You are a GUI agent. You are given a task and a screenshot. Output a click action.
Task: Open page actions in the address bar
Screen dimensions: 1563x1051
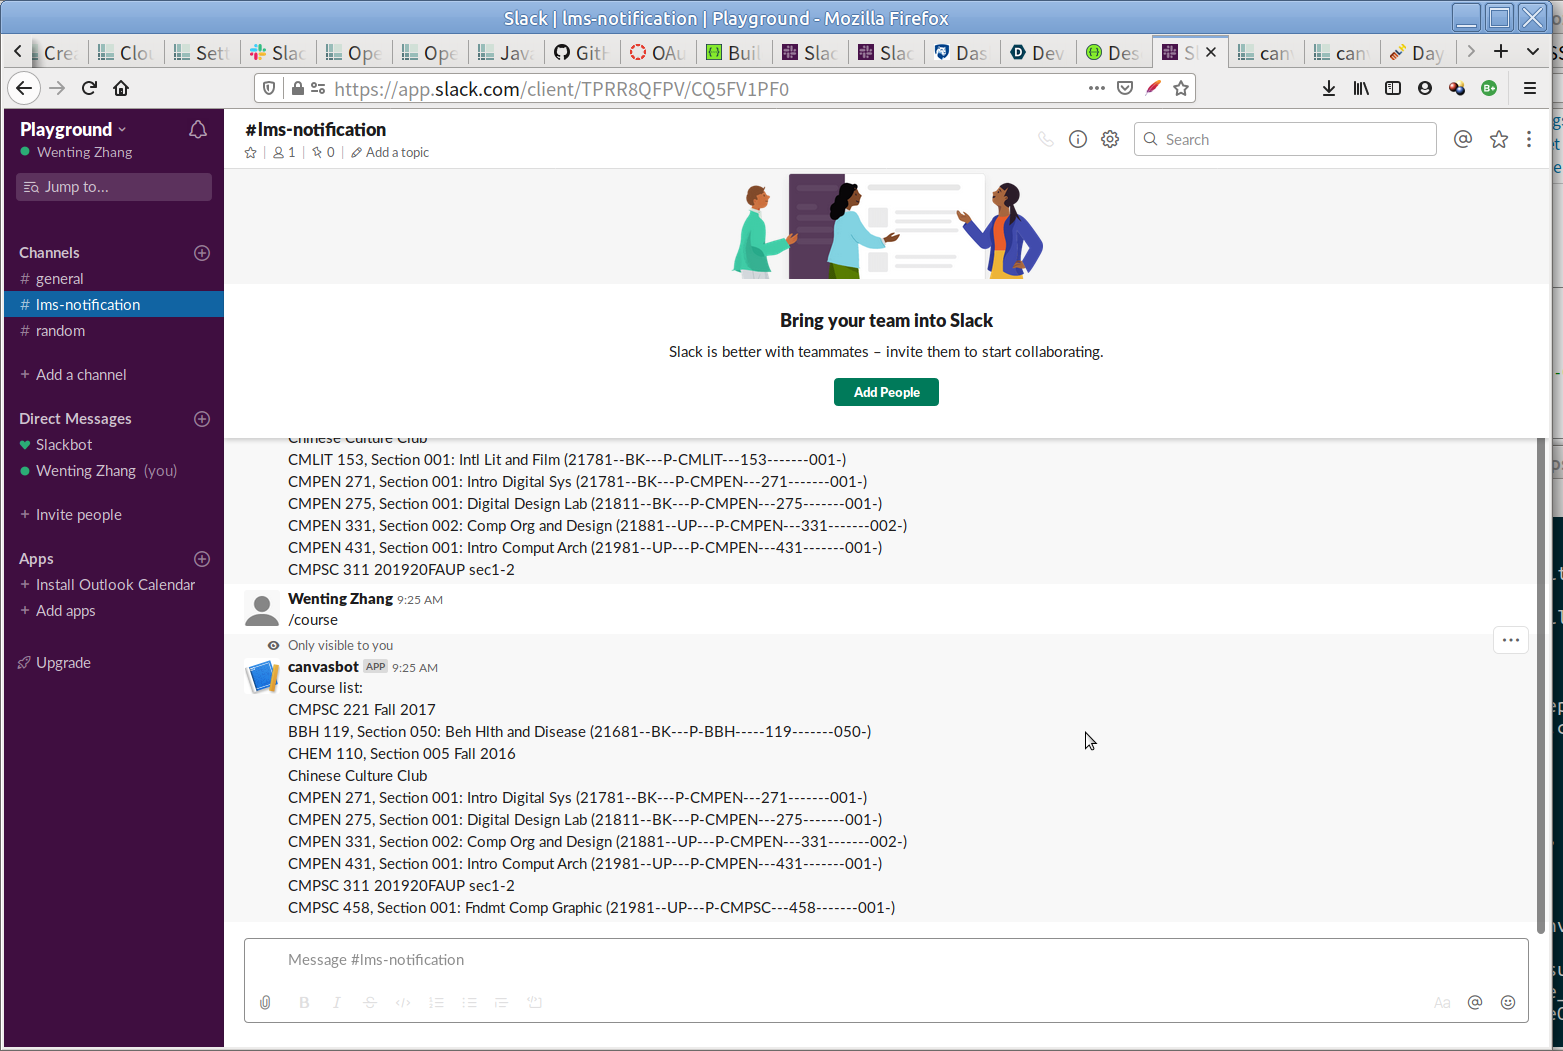pyautogui.click(x=1097, y=89)
